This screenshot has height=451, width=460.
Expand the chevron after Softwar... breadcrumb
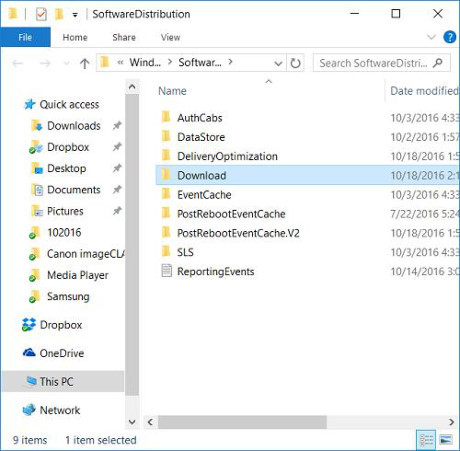(x=230, y=62)
